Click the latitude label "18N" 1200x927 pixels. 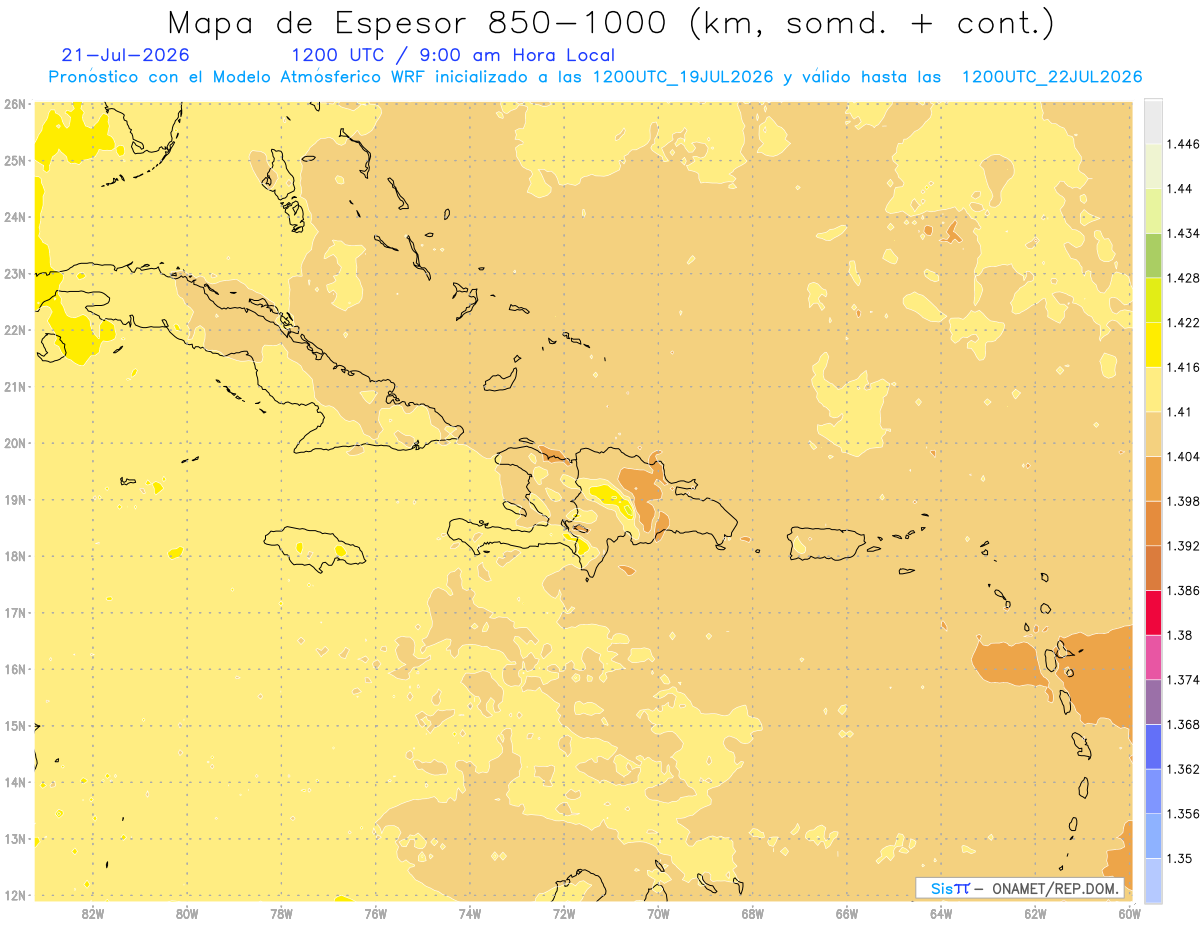coord(15,556)
